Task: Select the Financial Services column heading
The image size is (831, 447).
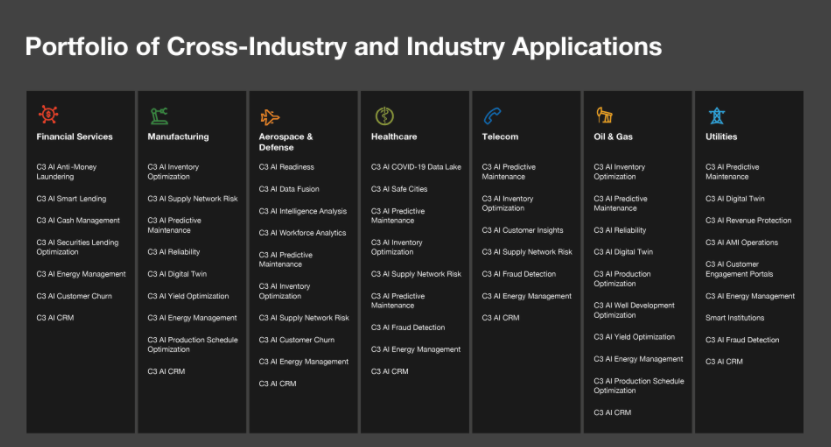Action: pyautogui.click(x=74, y=137)
